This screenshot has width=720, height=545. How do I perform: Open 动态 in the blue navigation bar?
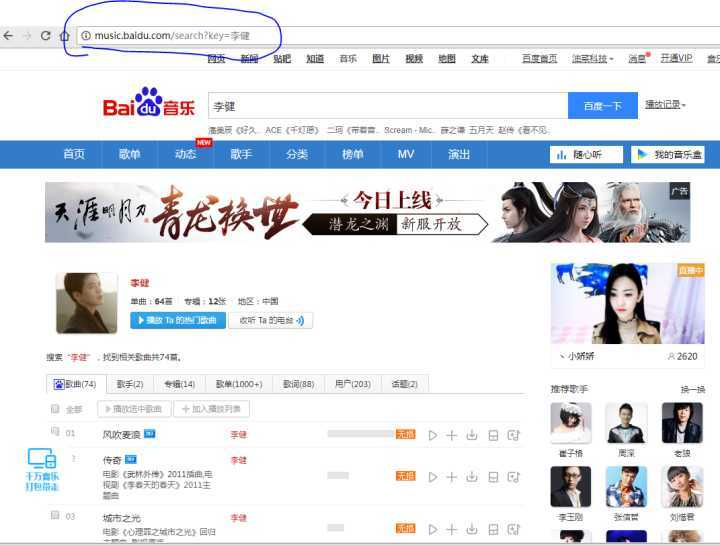185,154
